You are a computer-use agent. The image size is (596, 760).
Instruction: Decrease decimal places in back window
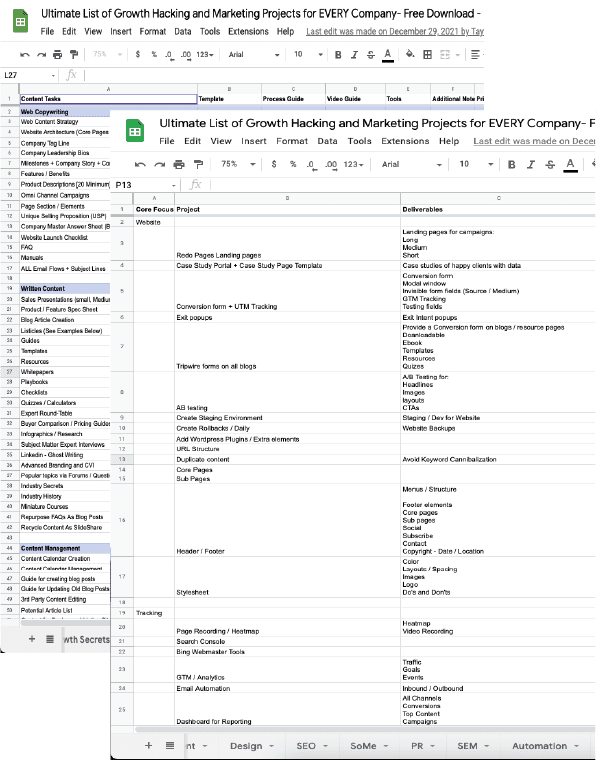click(x=169, y=55)
